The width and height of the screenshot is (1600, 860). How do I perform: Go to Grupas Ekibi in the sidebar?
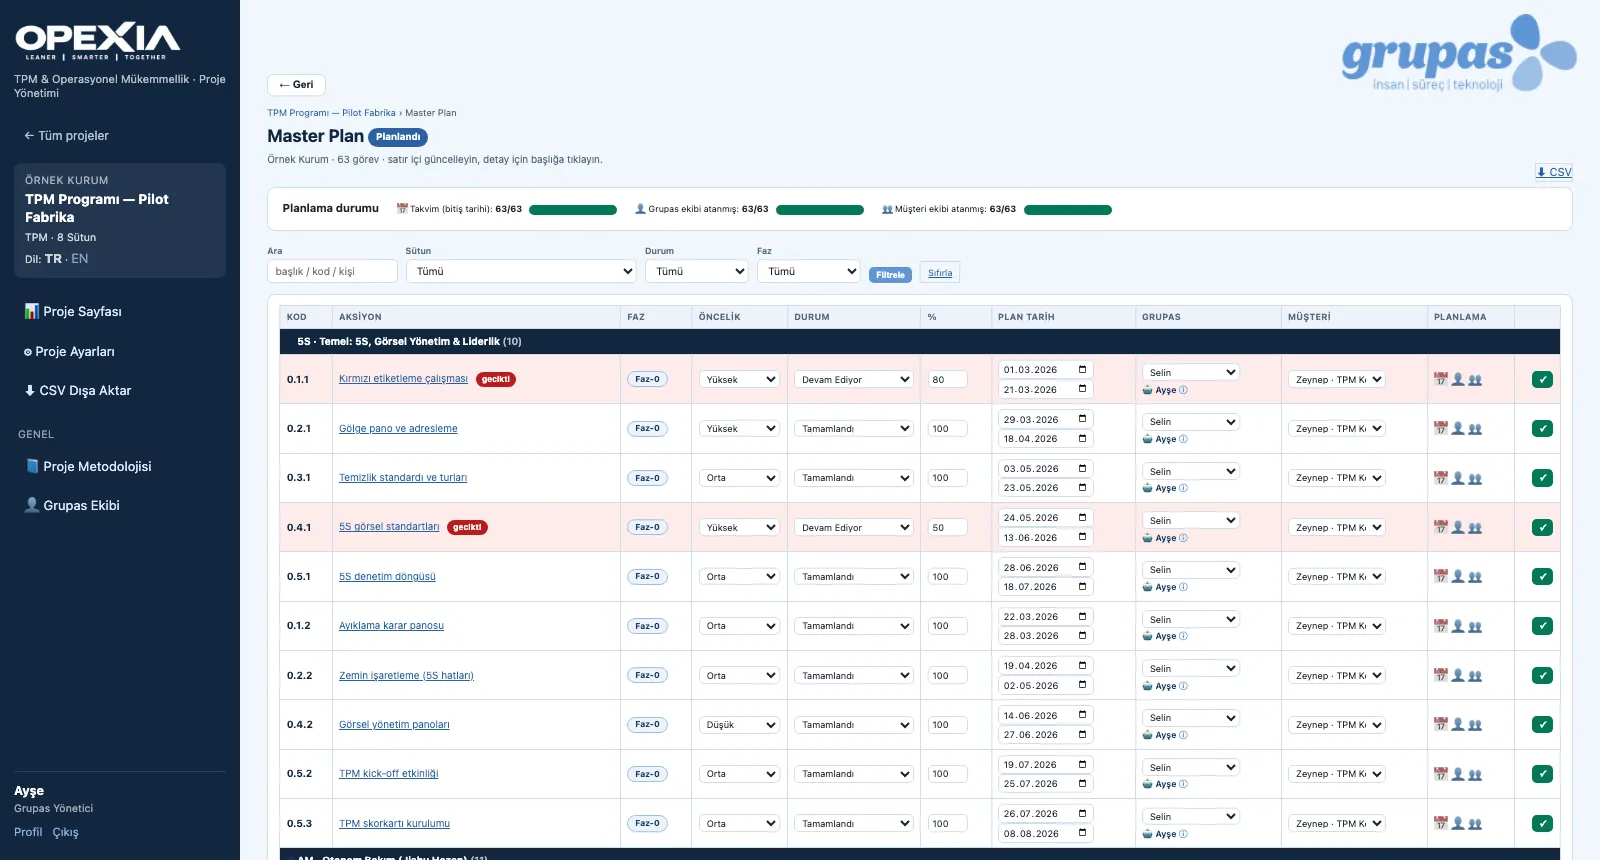(x=72, y=505)
